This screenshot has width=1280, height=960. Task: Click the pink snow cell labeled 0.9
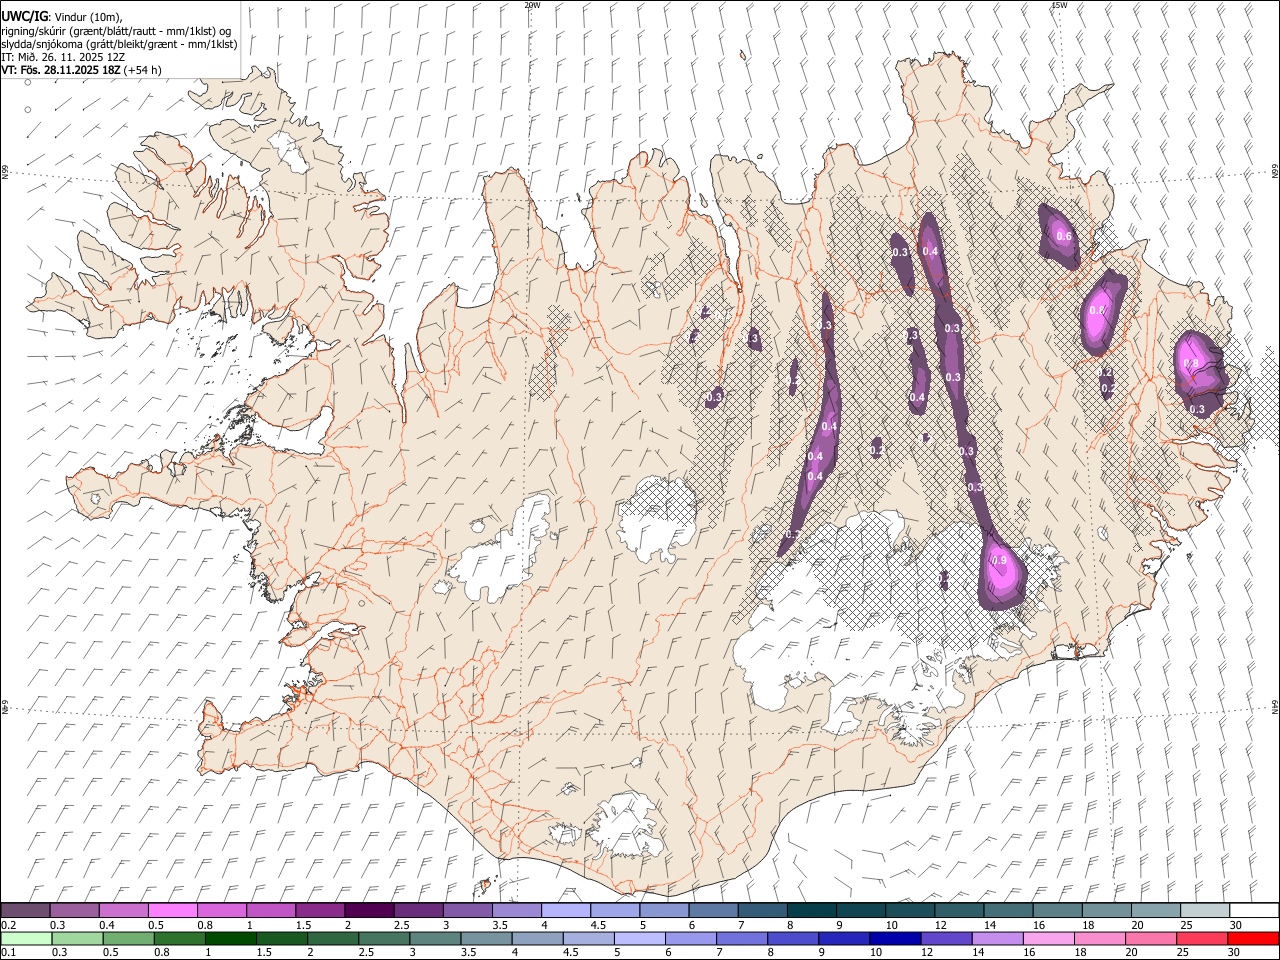[1002, 571]
